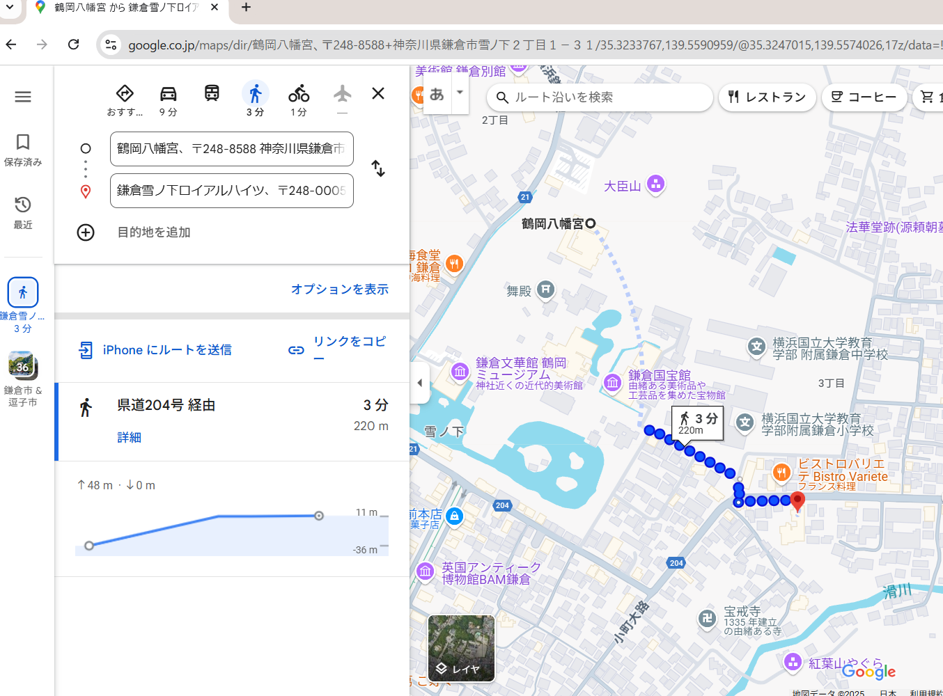Click the 3 分 220m route label
The image size is (943, 696).
pyautogui.click(x=698, y=423)
